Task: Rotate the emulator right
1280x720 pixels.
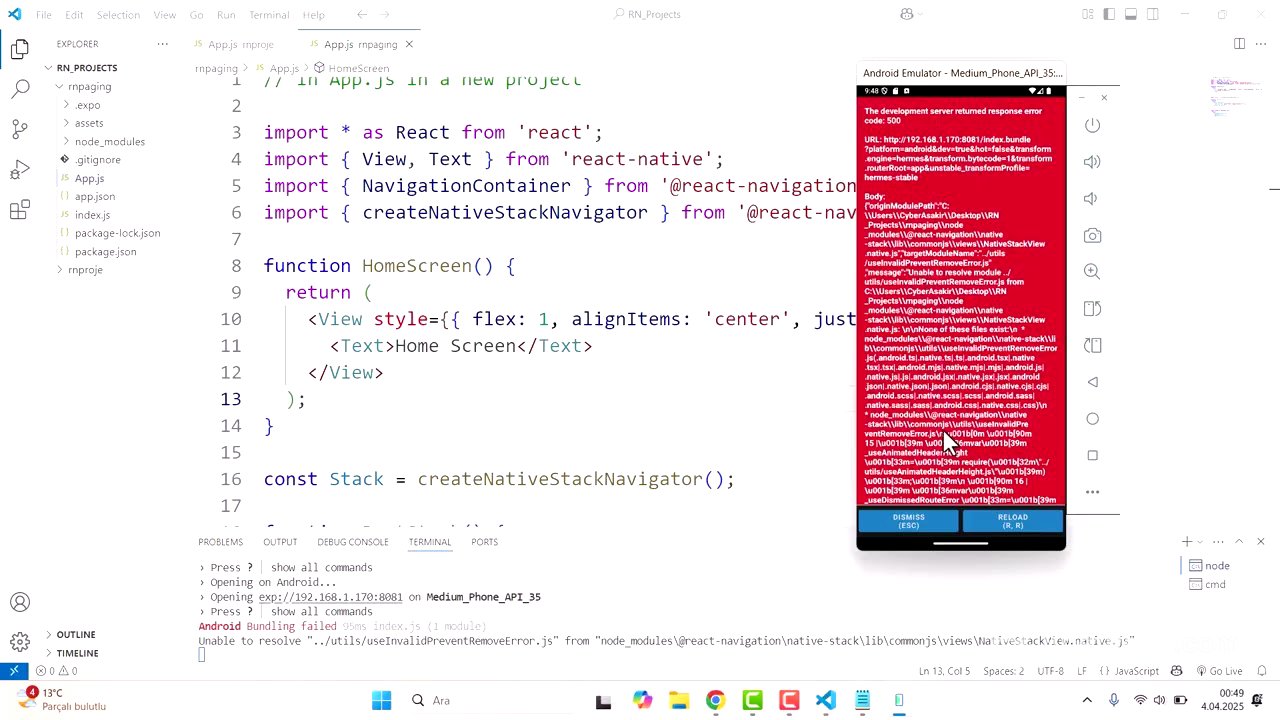Action: coord(1092,346)
